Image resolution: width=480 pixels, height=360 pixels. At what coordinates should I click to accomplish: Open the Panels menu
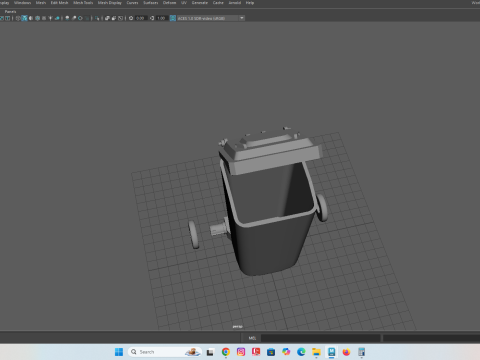(x=10, y=12)
